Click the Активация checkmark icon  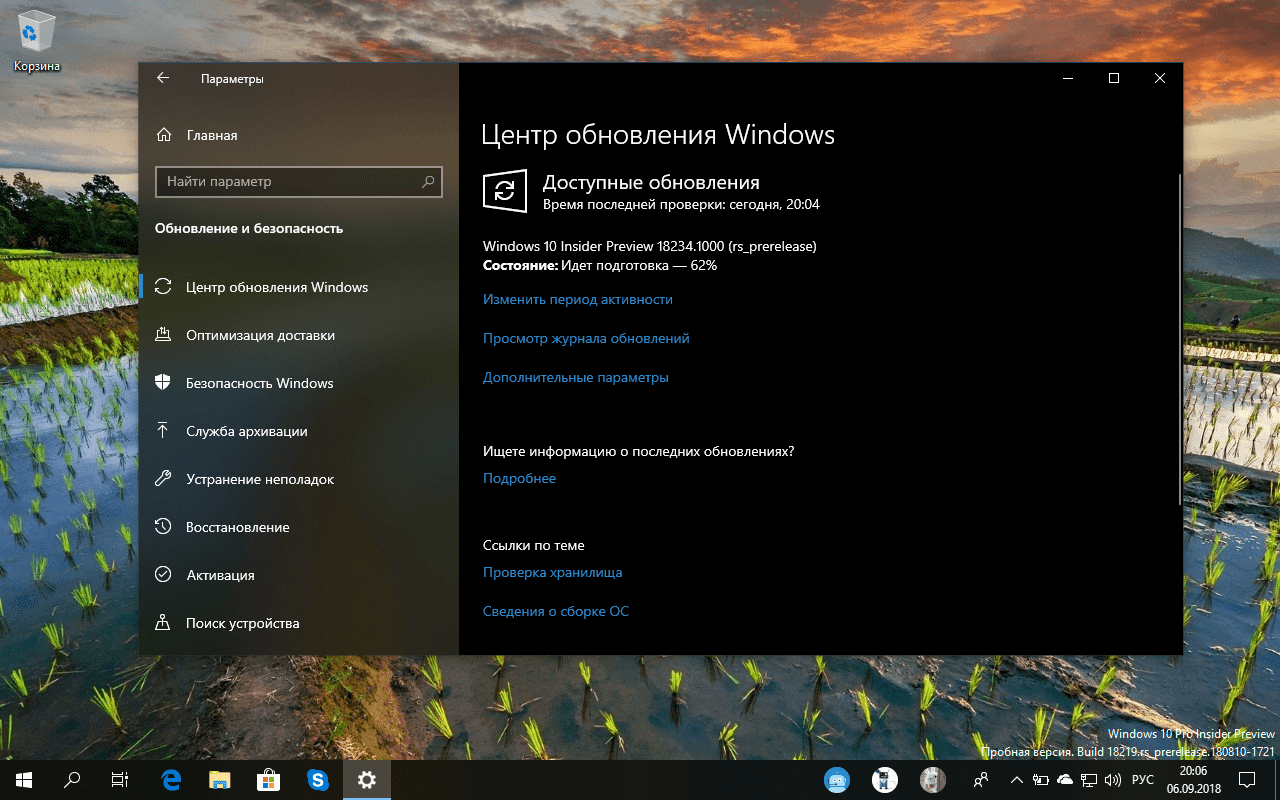point(163,575)
